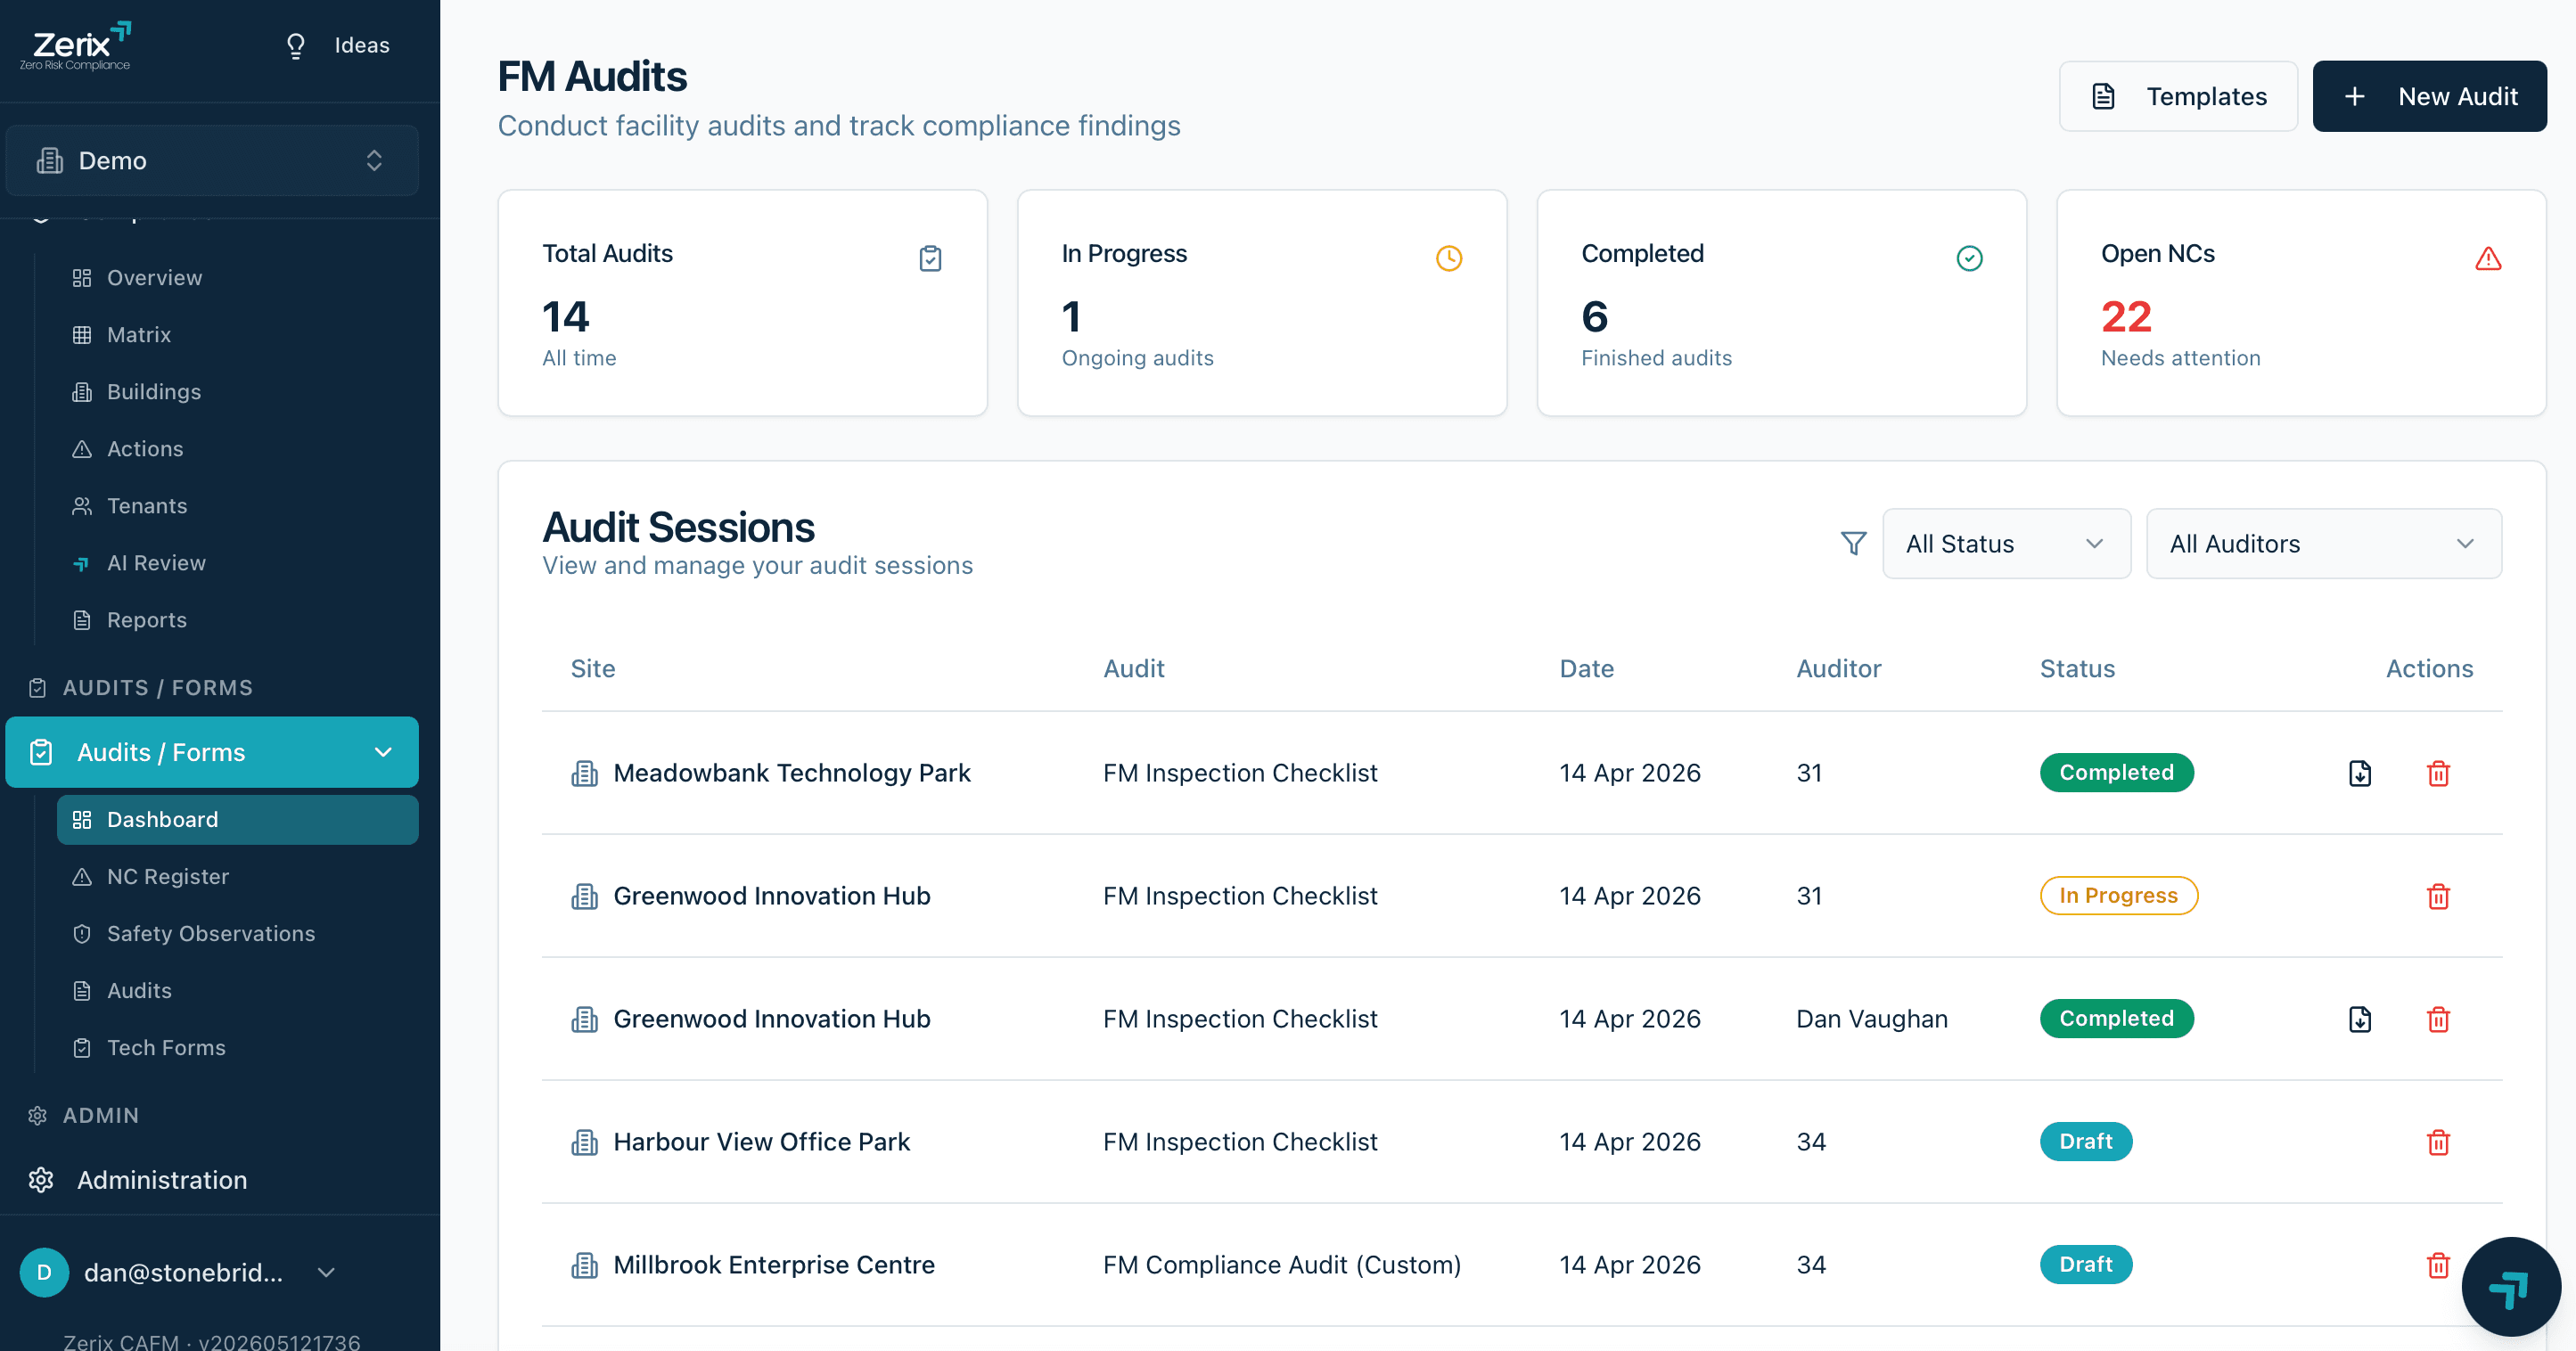Click Meadowbank Technology Park site name
This screenshot has height=1351, width=2576.
click(x=791, y=773)
